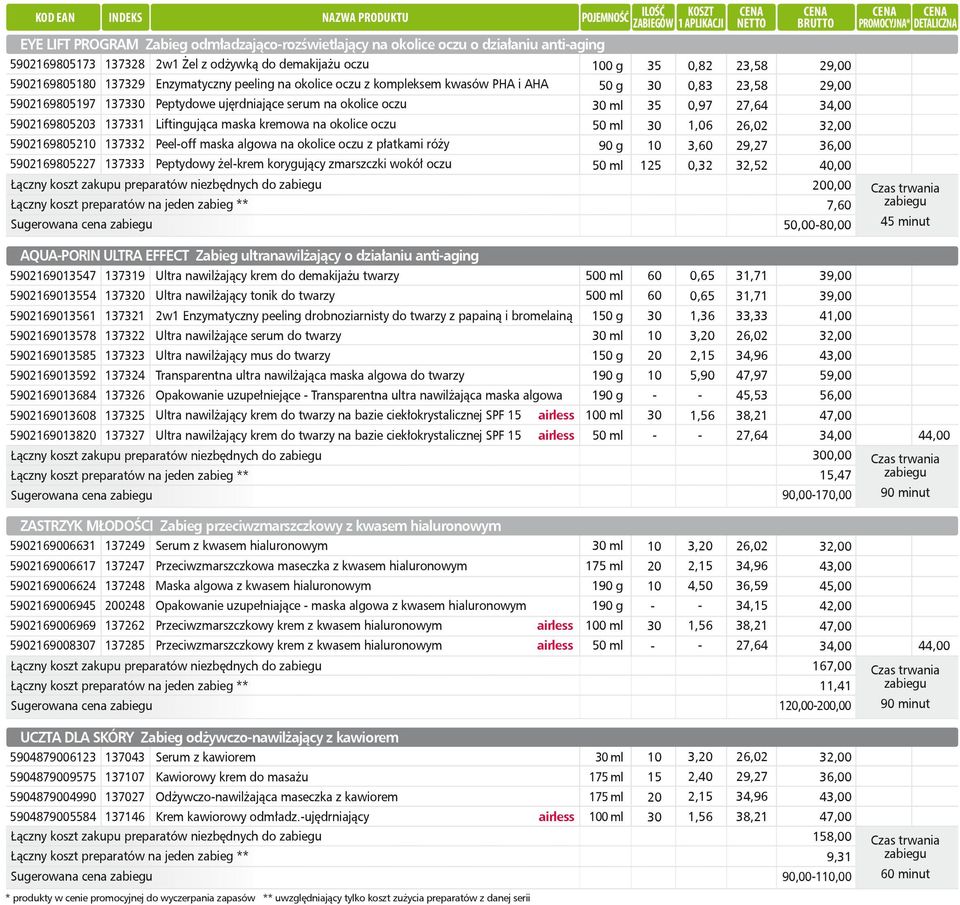Click index number 200248
Screen dimensions: 960x905
point(125,606)
